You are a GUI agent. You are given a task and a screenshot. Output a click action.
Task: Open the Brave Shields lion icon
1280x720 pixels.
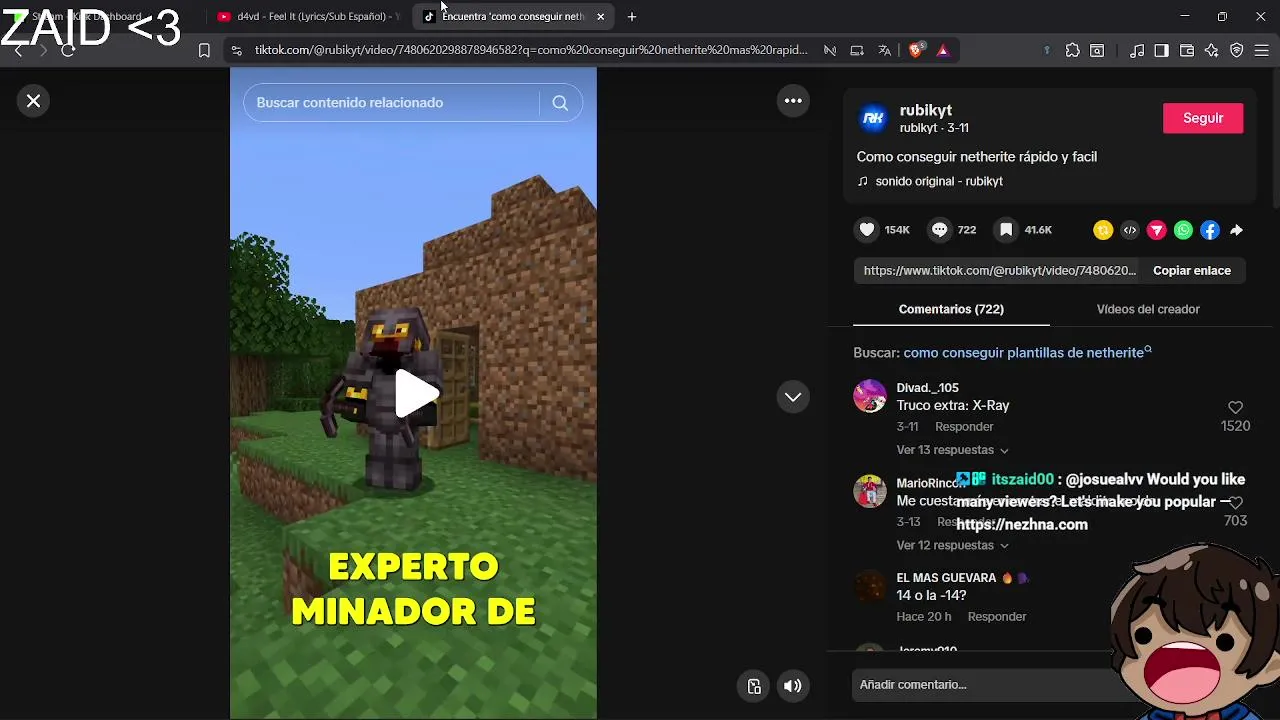pyautogui.click(x=915, y=50)
